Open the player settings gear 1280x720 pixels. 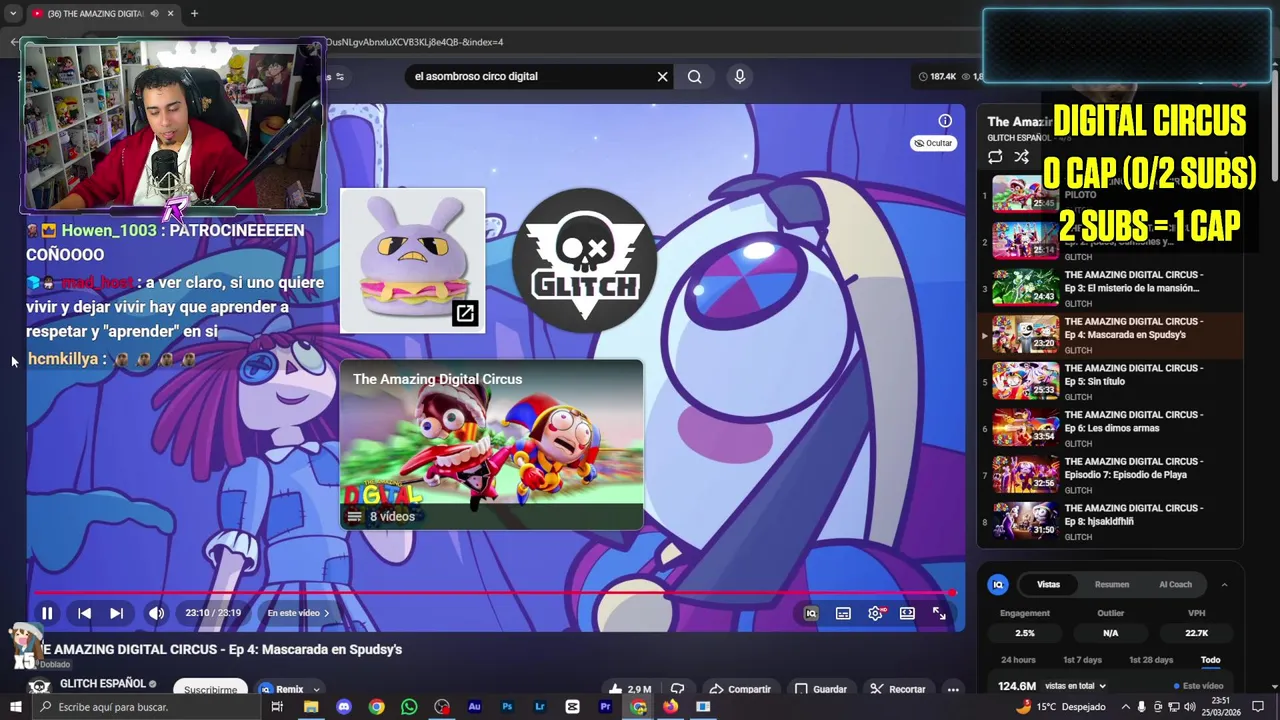[875, 613]
